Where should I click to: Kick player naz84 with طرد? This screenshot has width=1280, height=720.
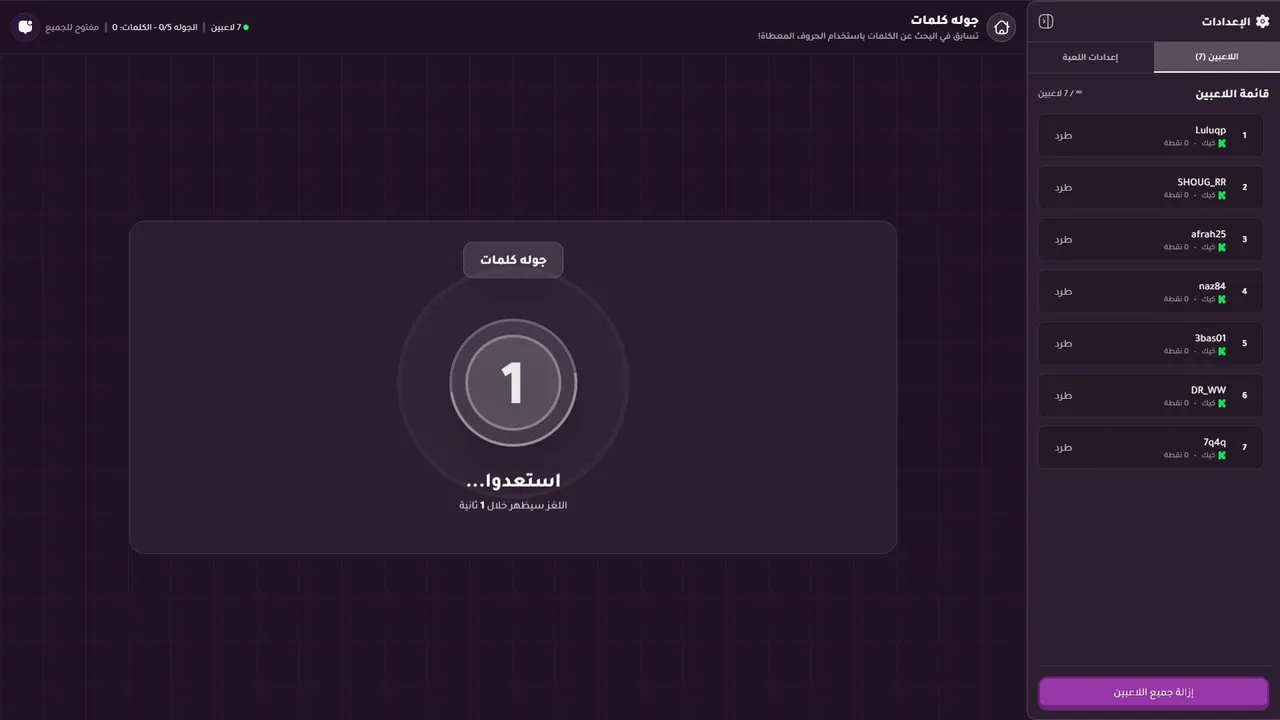1063,291
